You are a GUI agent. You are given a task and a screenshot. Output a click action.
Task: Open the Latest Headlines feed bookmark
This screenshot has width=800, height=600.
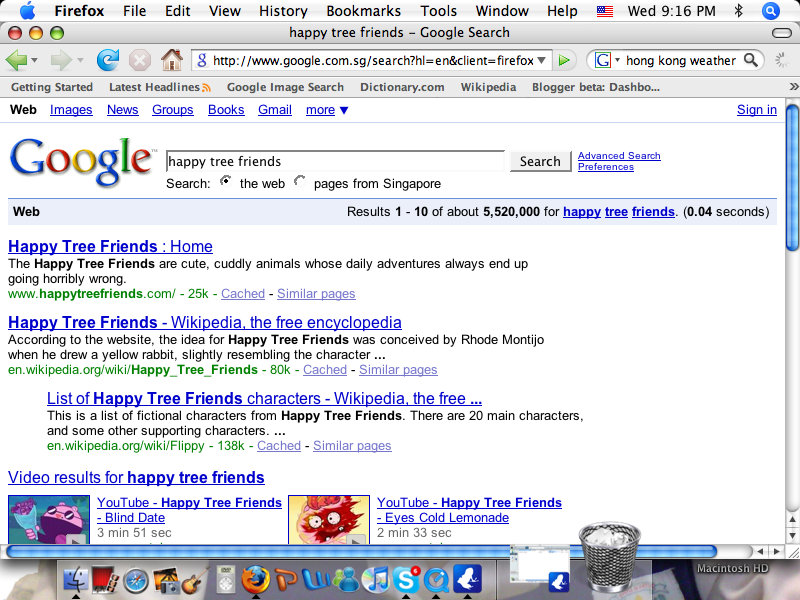click(x=160, y=87)
